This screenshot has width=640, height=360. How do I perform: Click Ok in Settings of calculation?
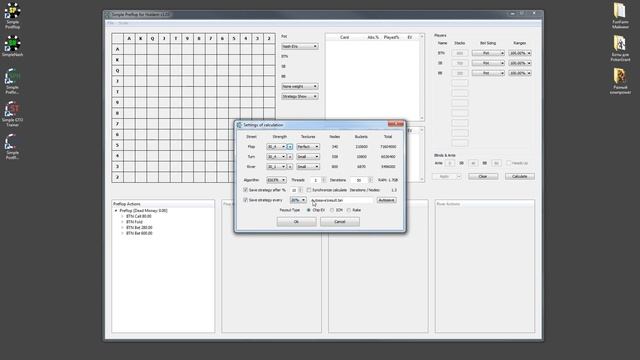[296, 222]
